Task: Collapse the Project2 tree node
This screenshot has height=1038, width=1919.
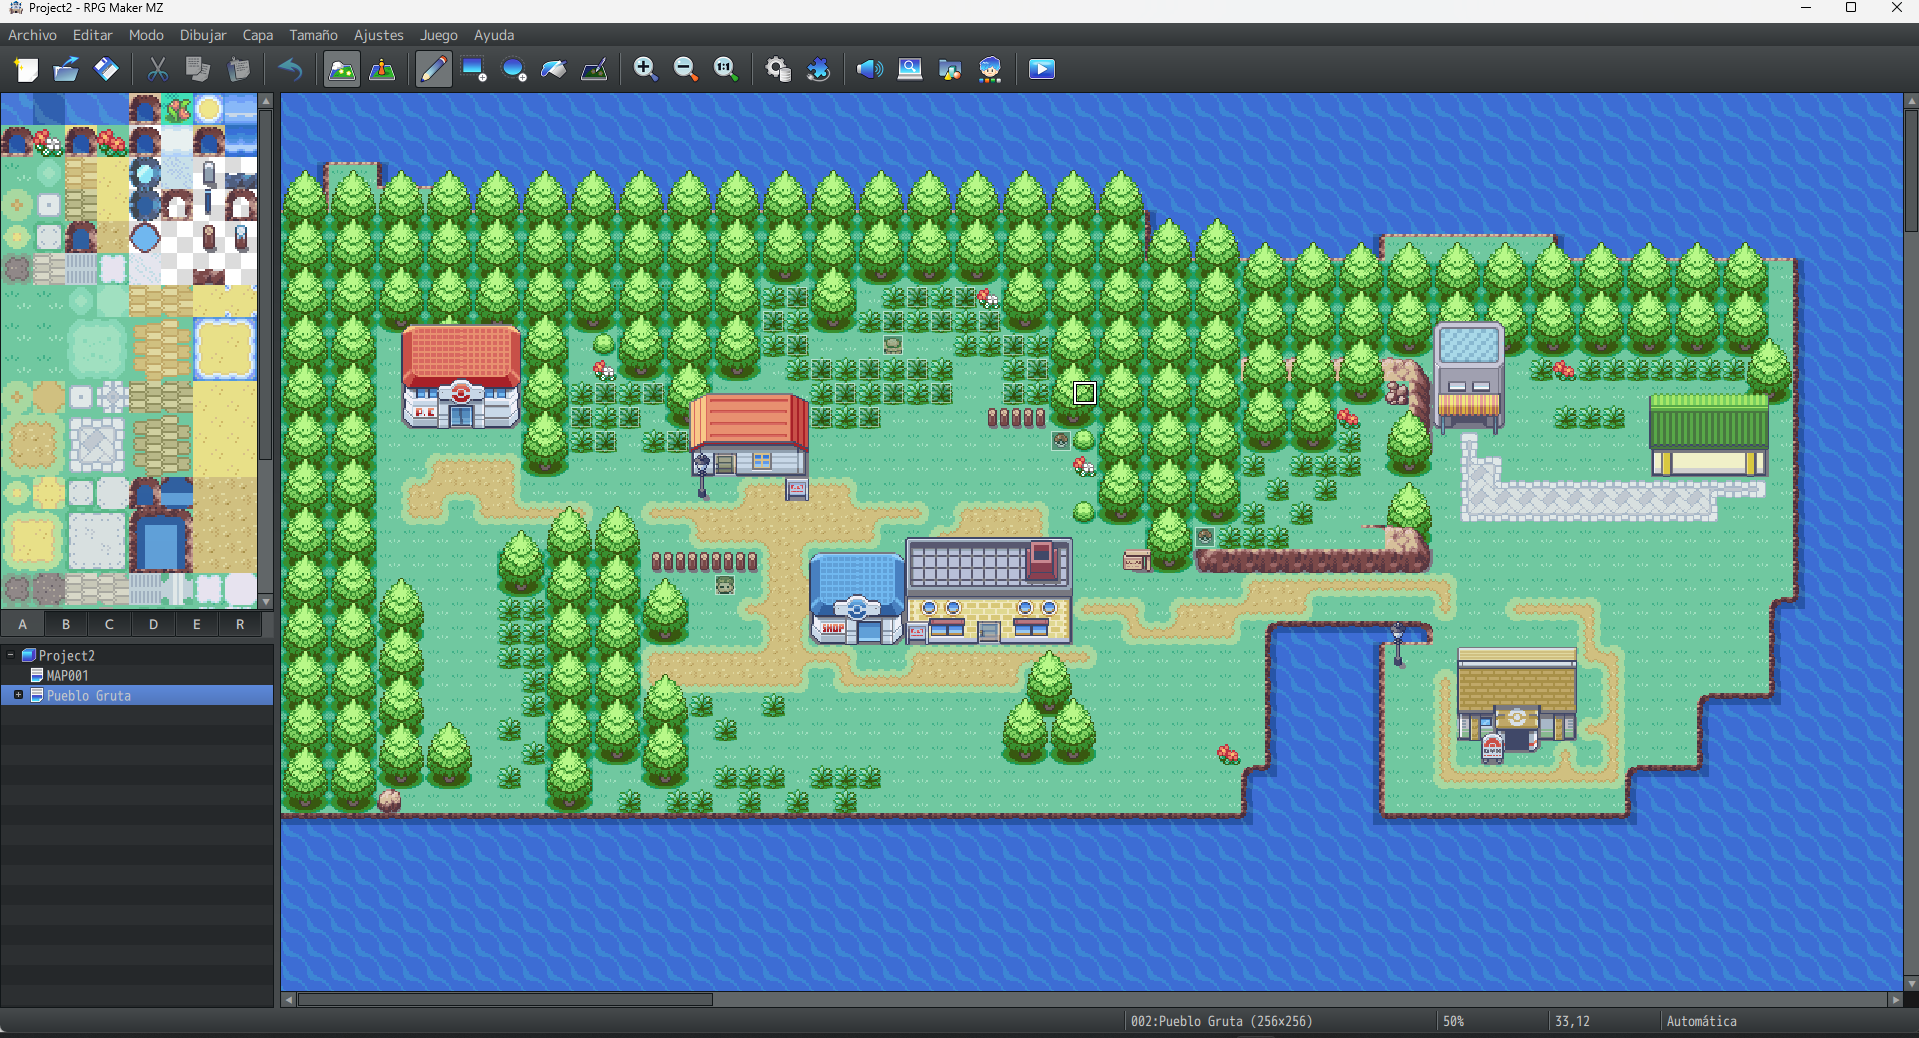Action: tap(11, 656)
